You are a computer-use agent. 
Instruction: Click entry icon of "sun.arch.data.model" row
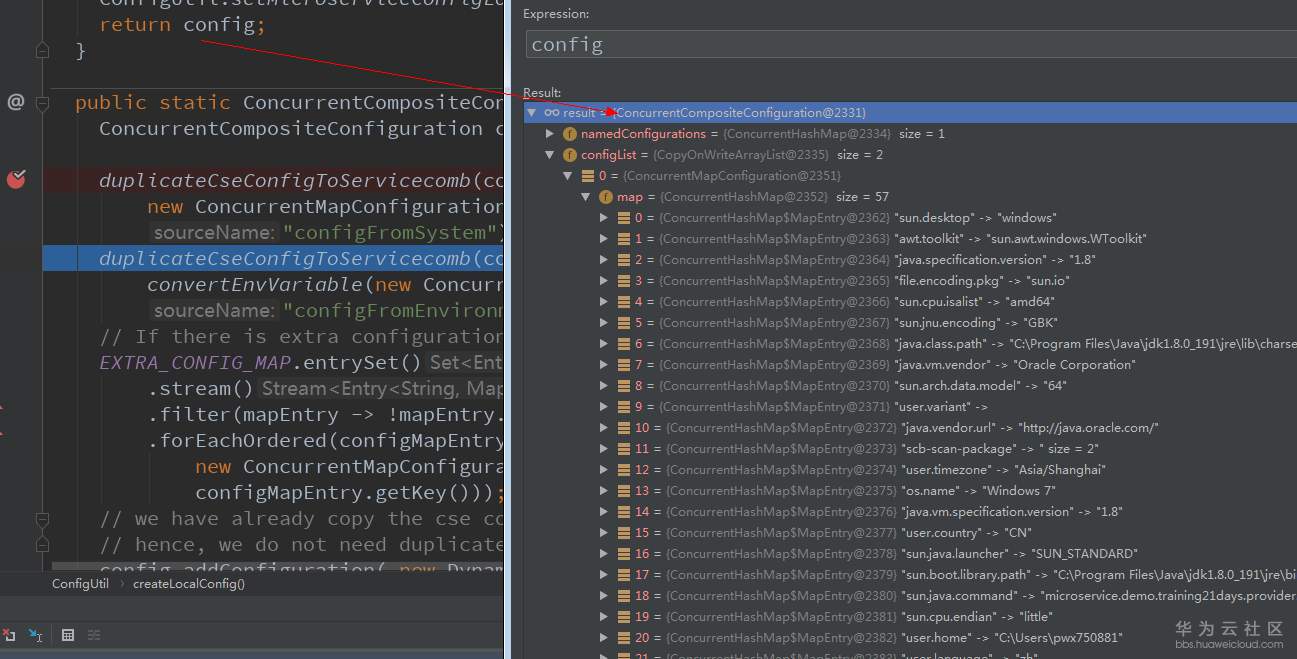pyautogui.click(x=624, y=386)
